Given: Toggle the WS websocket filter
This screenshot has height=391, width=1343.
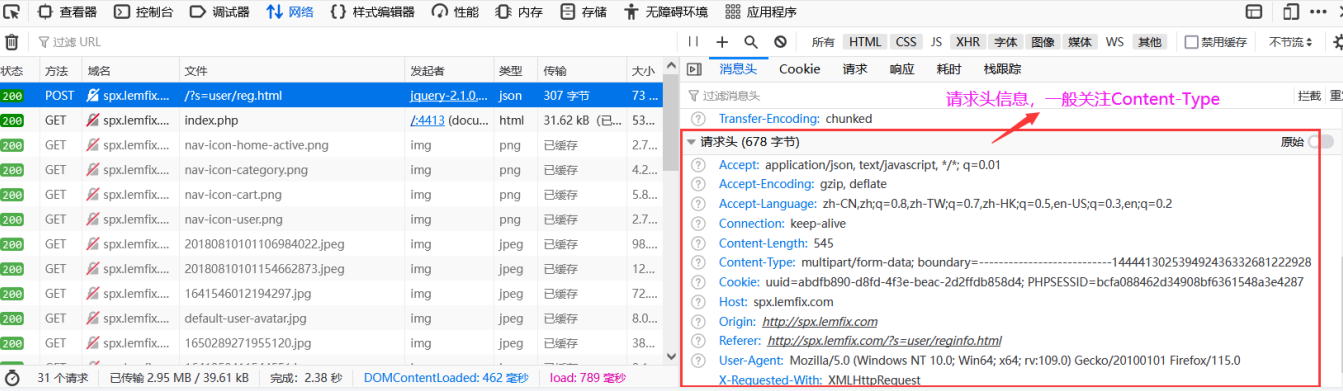Looking at the screenshot, I should pos(1114,42).
